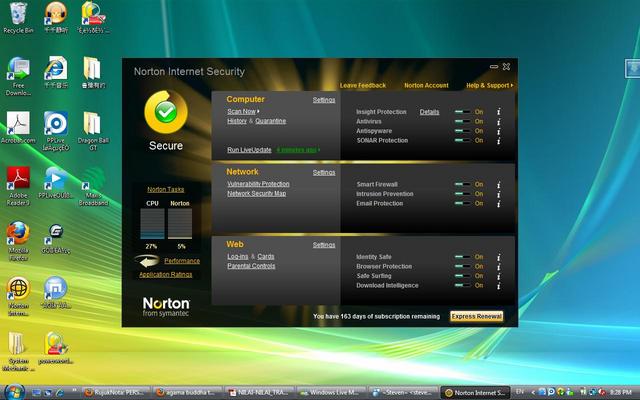The height and width of the screenshot is (400, 640).
Task: Click the Express Renewal button
Action: [x=476, y=316]
